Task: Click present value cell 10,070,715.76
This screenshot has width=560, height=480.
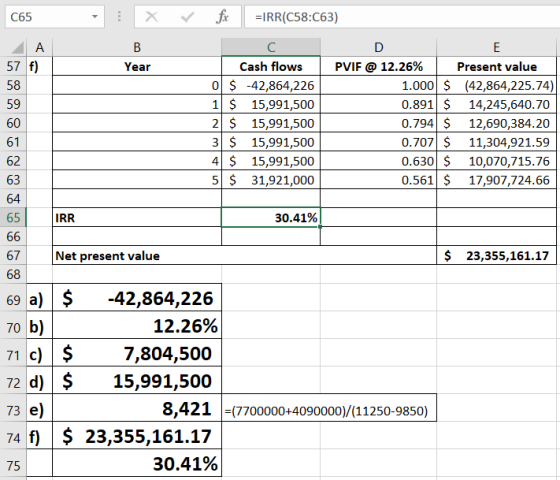Action: pyautogui.click(x=496, y=161)
